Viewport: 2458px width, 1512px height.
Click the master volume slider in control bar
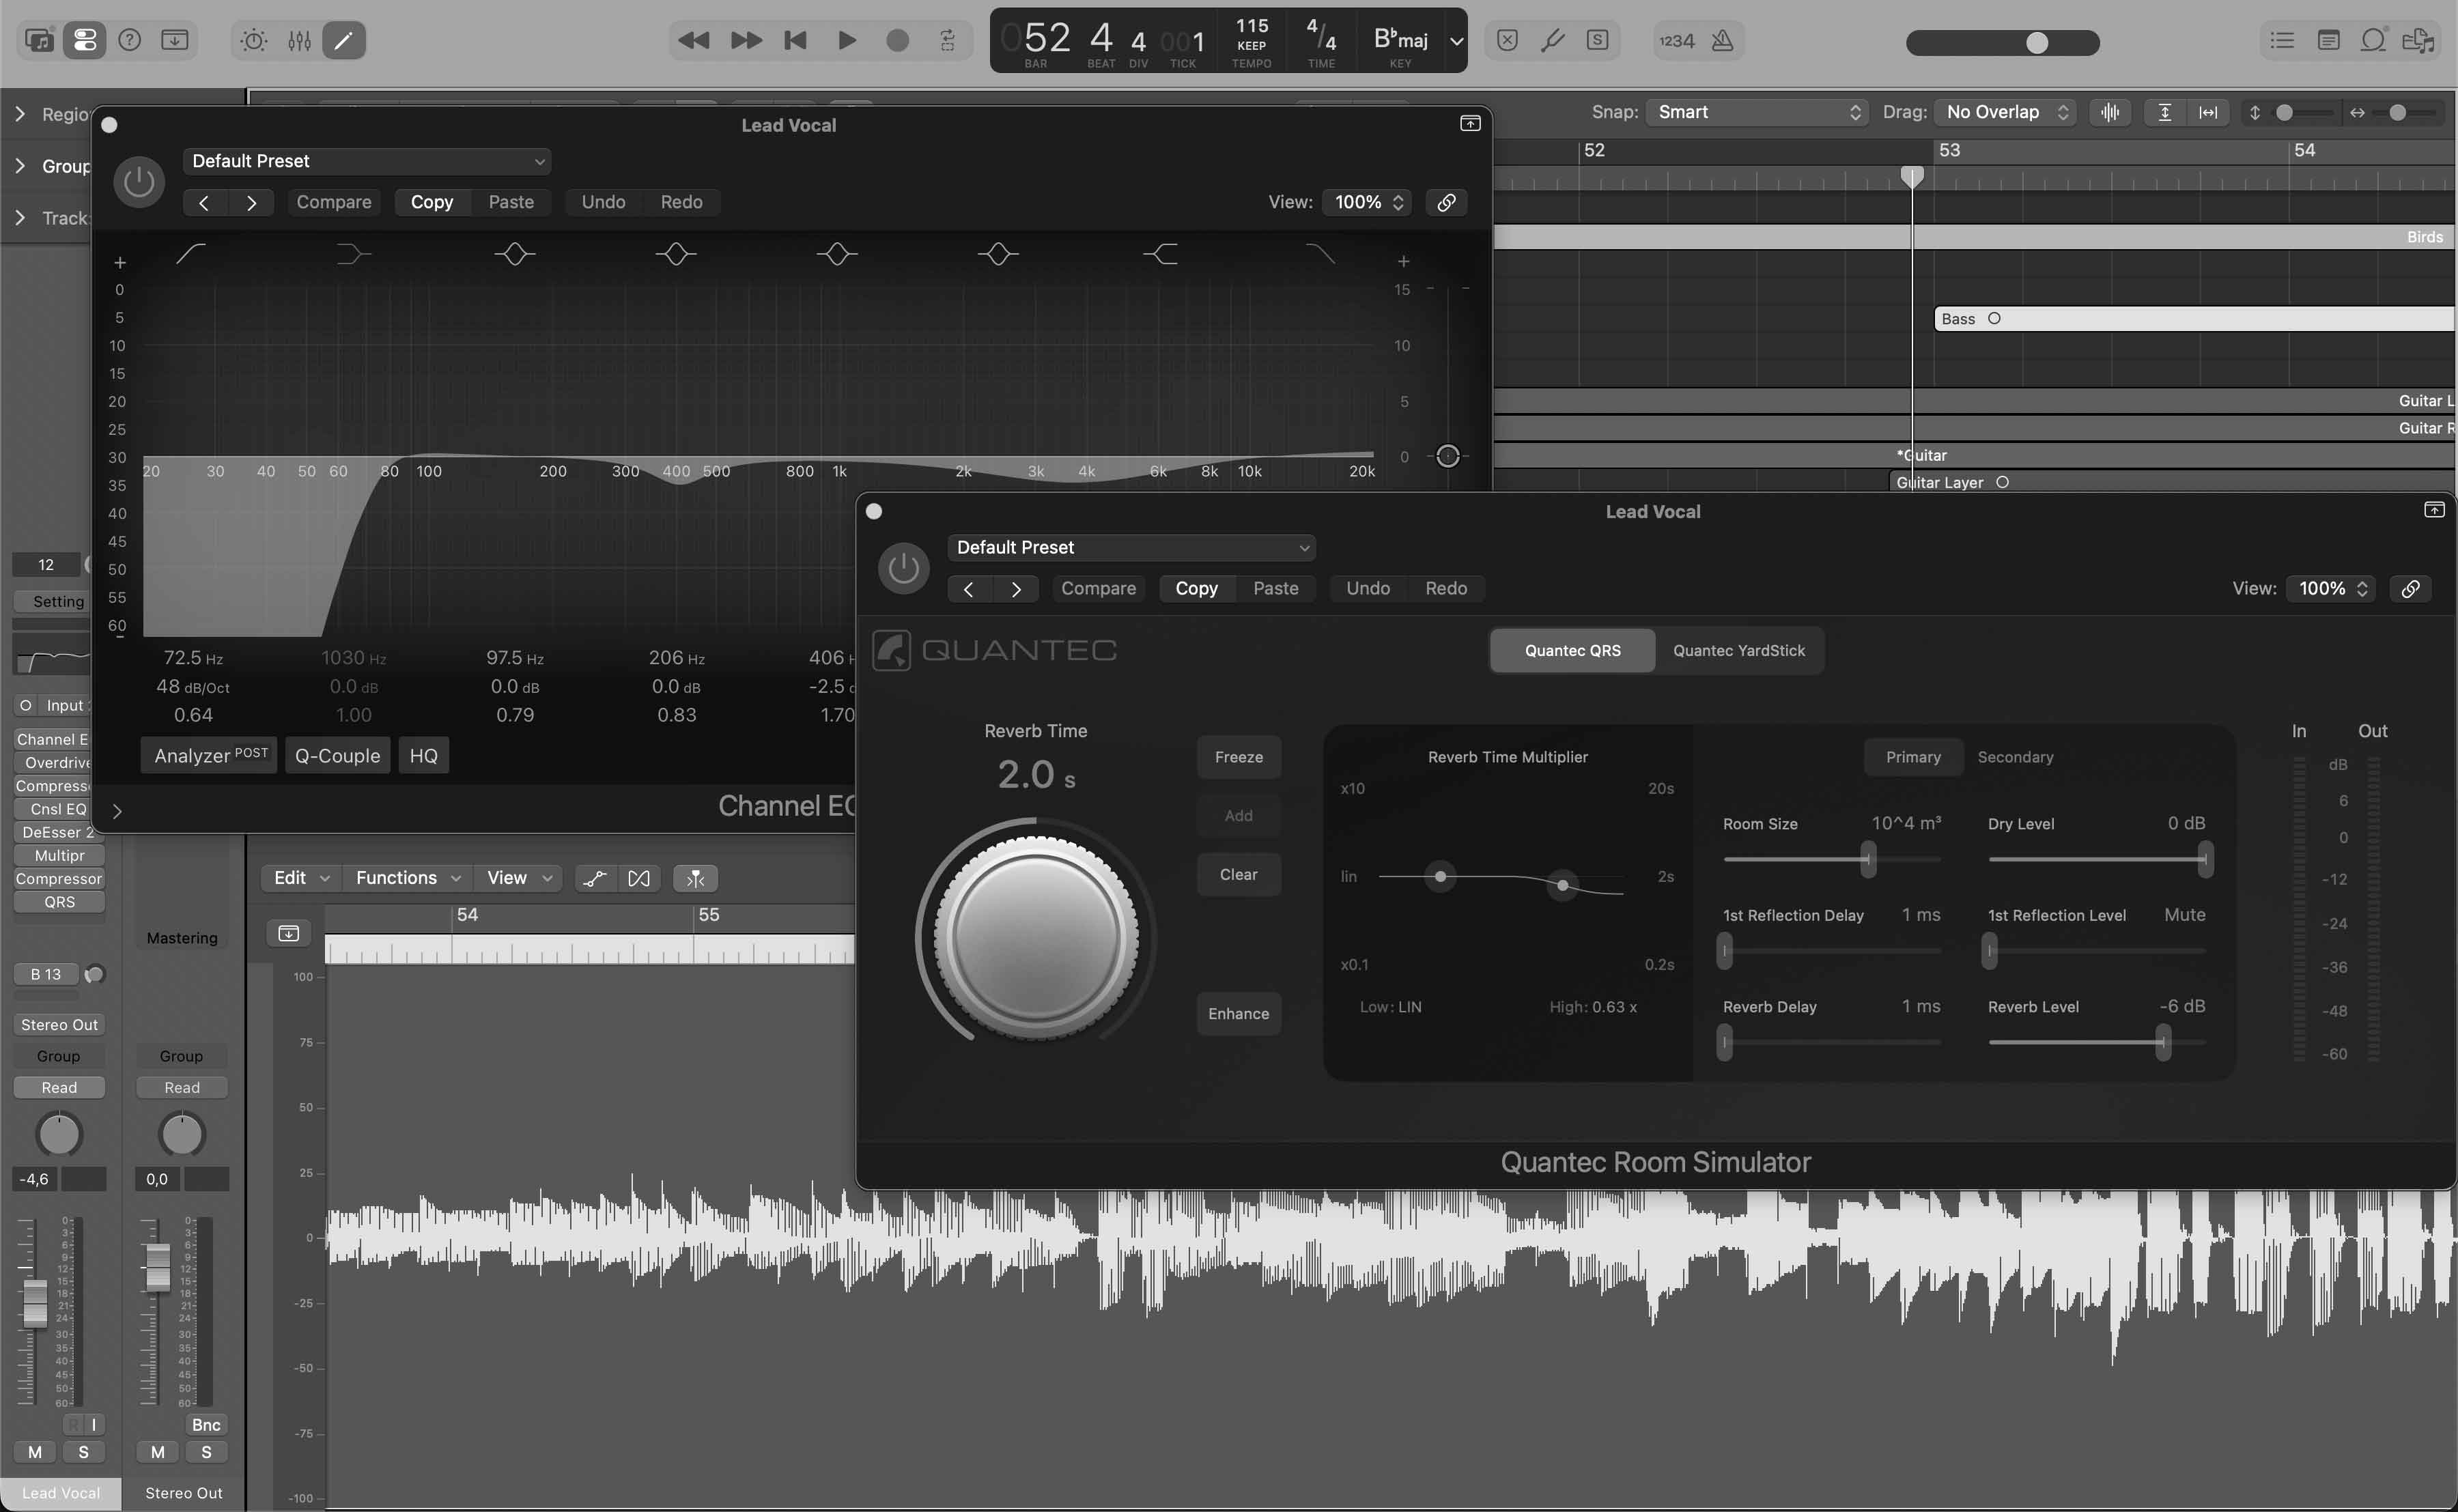pyautogui.click(x=2003, y=42)
